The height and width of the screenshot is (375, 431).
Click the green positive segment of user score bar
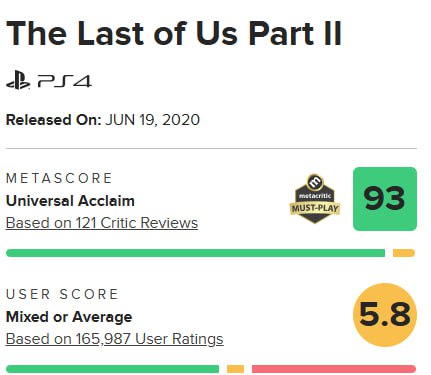pos(112,369)
